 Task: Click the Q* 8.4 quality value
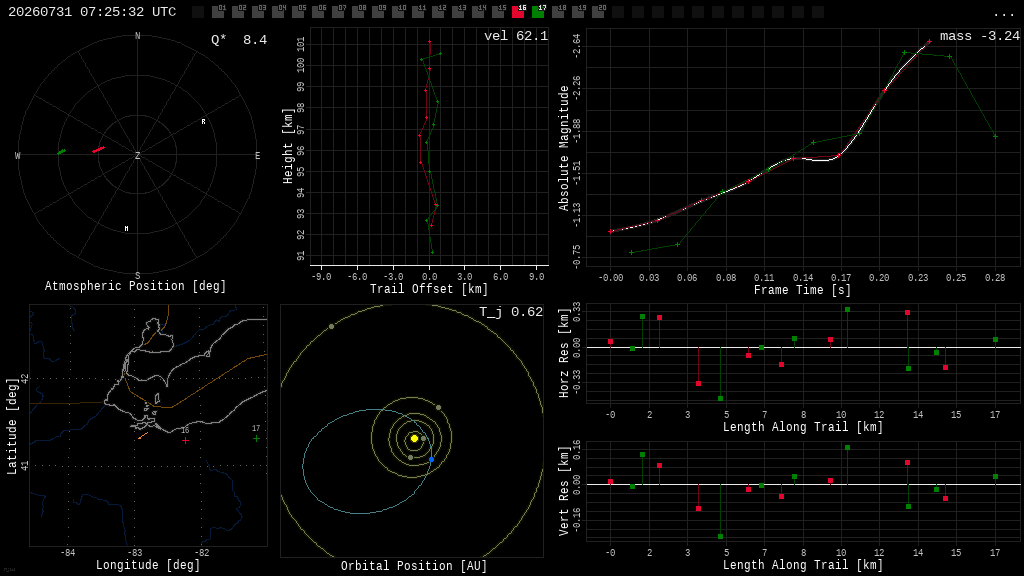click(x=239, y=40)
